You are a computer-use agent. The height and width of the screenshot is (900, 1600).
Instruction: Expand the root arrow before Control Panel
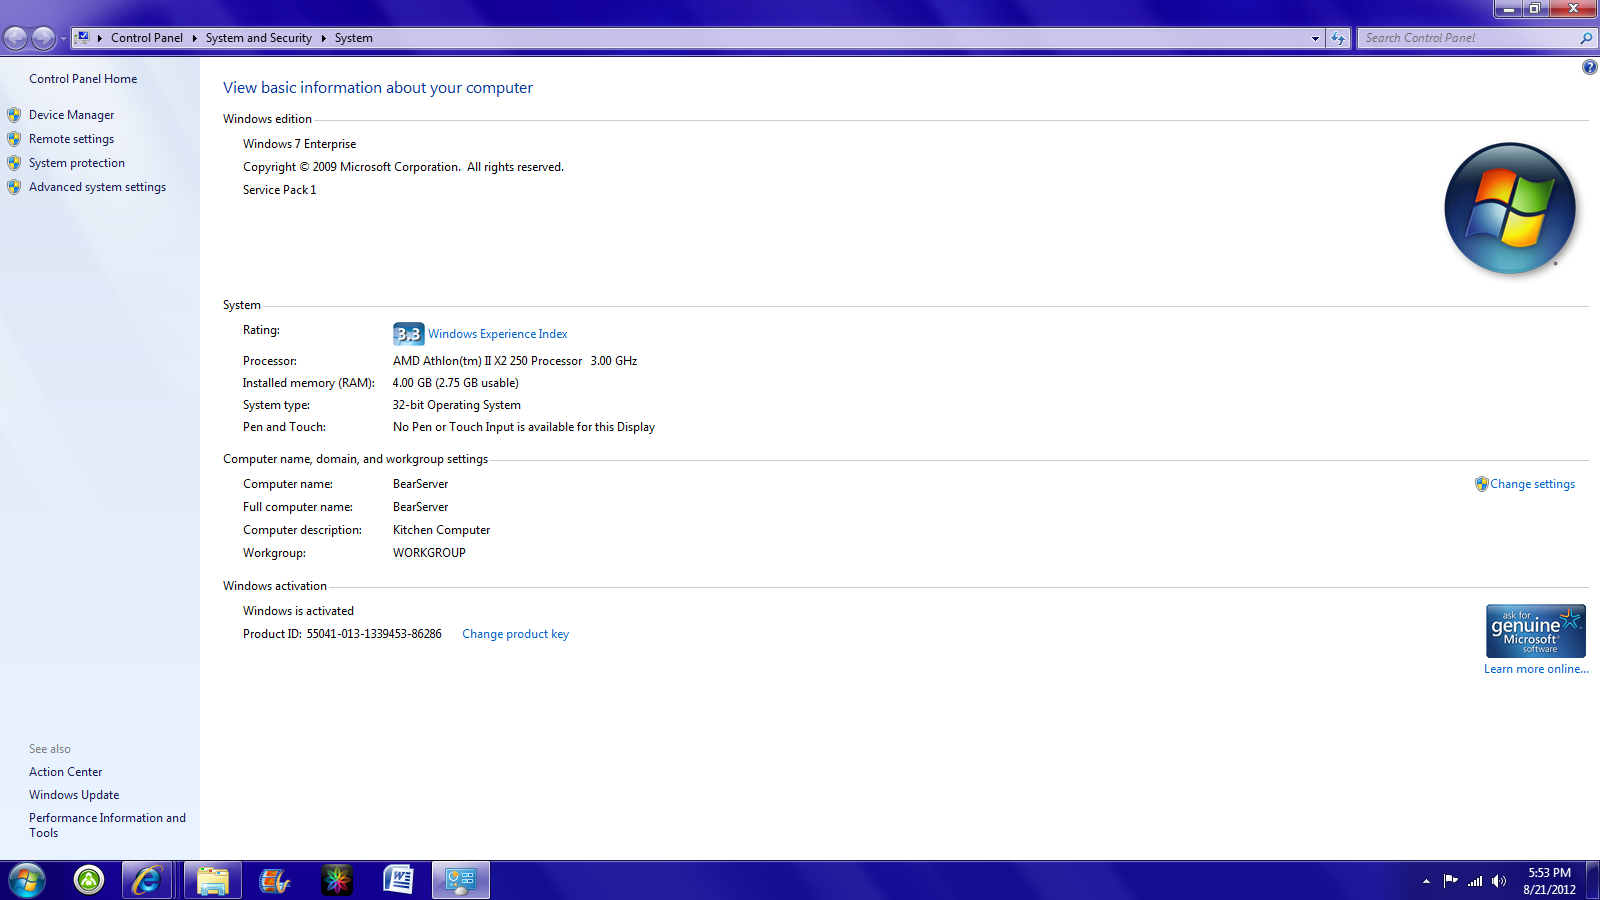pos(100,38)
